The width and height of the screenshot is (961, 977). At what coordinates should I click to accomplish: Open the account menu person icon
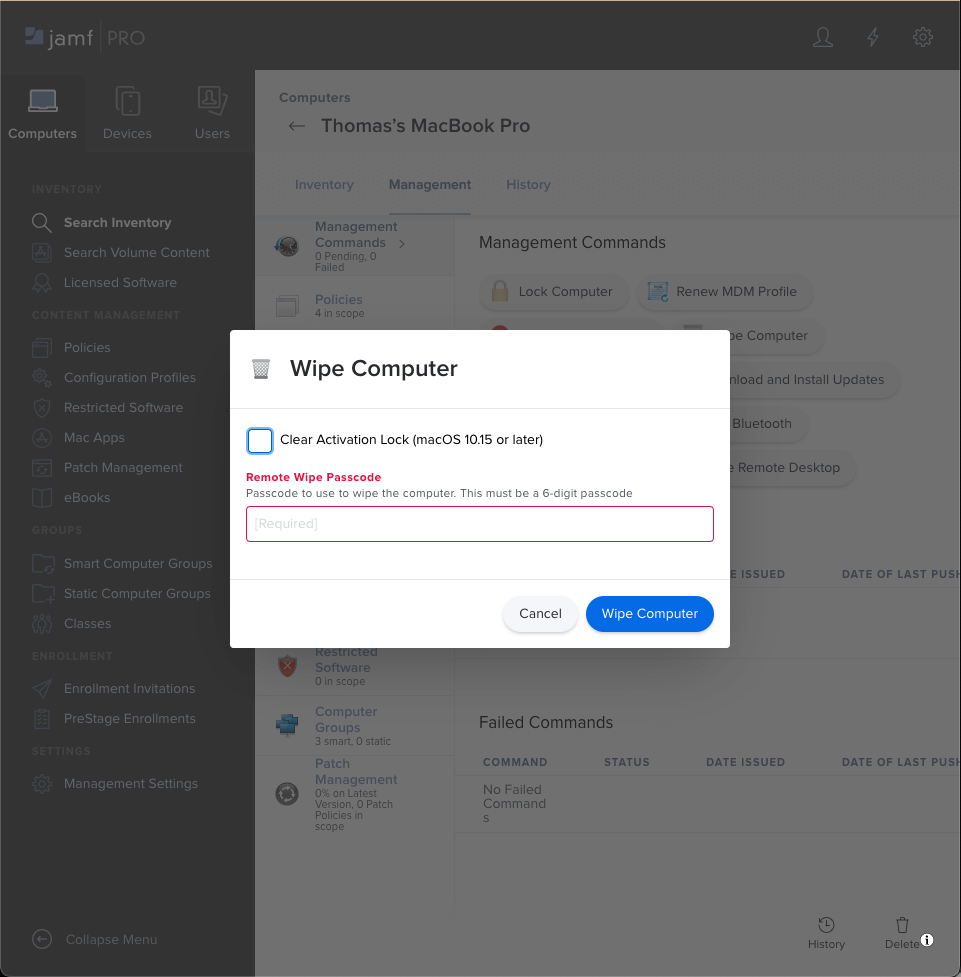822,37
